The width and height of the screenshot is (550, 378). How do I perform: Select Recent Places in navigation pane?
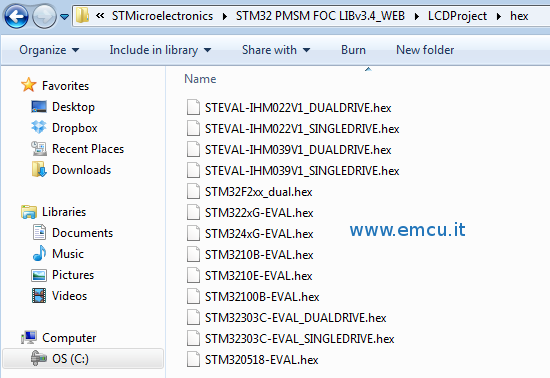click(88, 149)
